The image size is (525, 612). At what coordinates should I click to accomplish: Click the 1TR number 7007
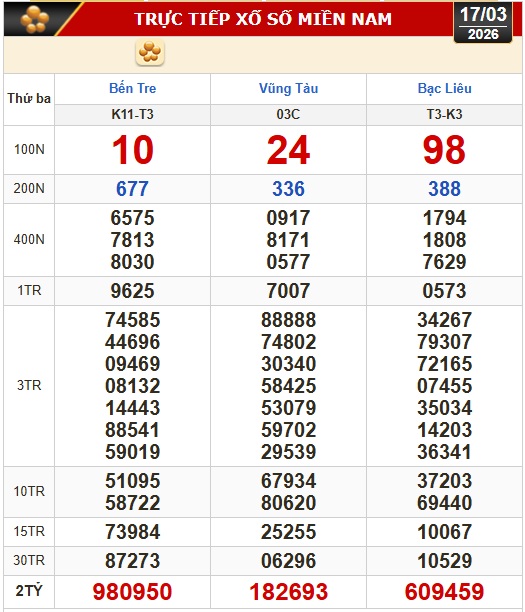pyautogui.click(x=288, y=291)
